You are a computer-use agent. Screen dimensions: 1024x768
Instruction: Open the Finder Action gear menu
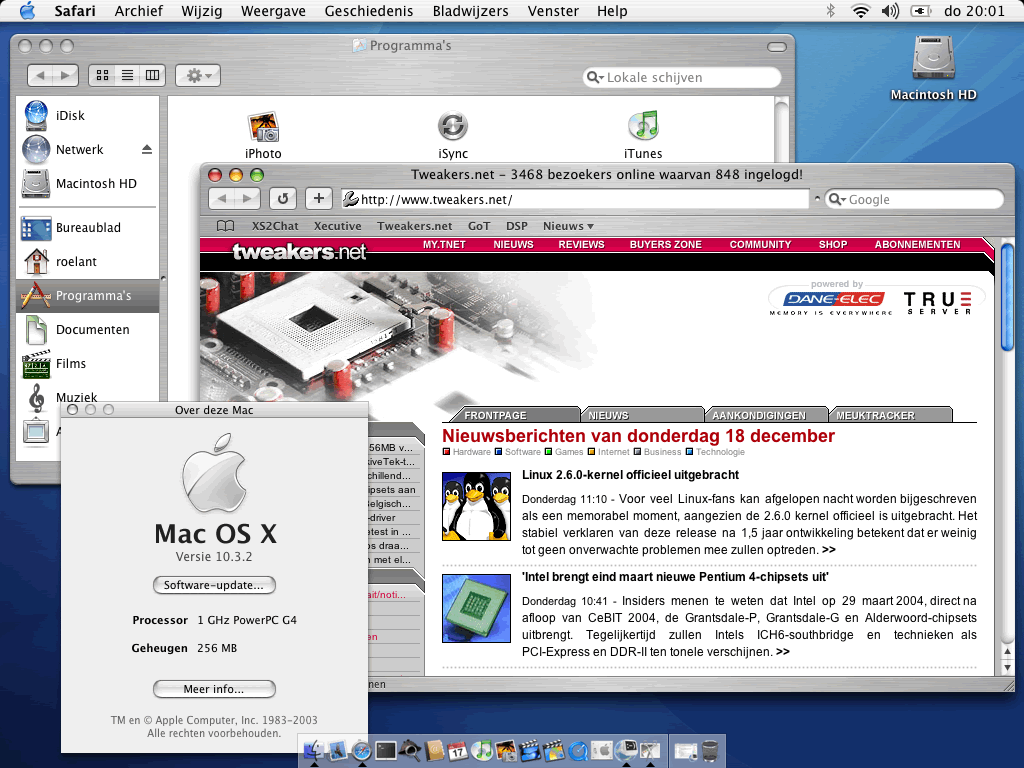pyautogui.click(x=198, y=75)
